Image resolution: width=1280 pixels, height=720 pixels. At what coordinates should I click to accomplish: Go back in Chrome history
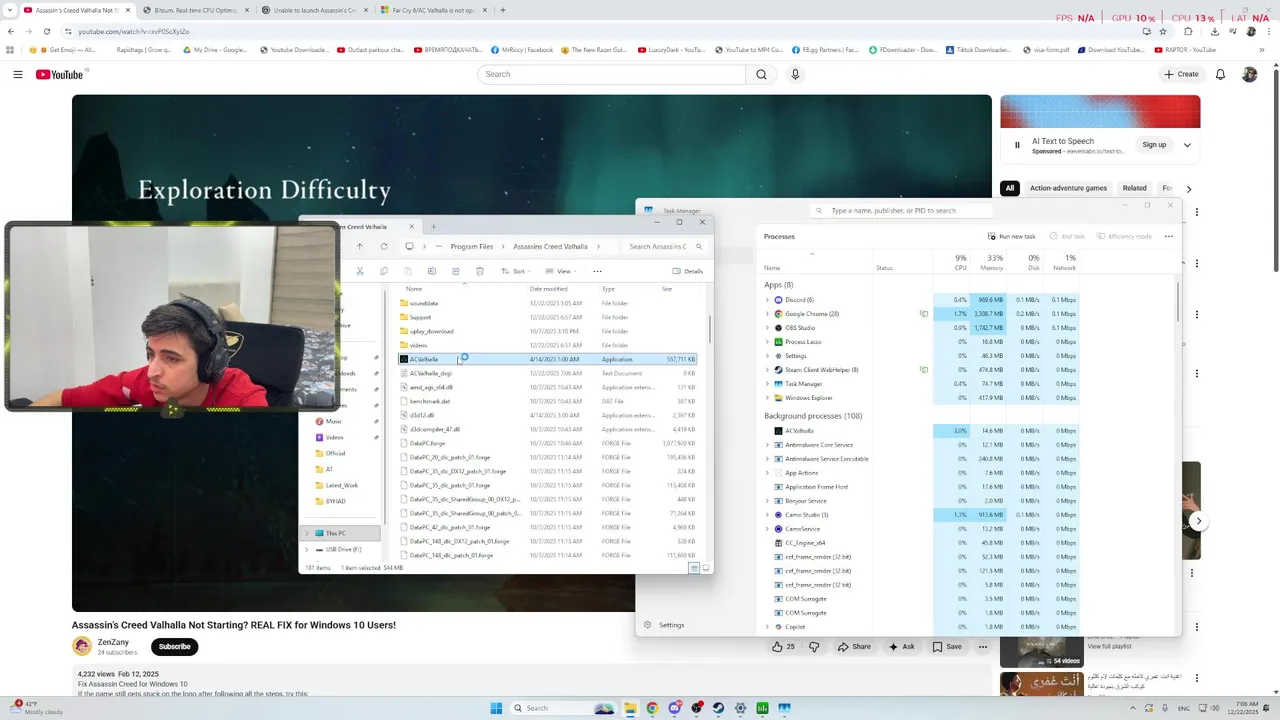11,31
